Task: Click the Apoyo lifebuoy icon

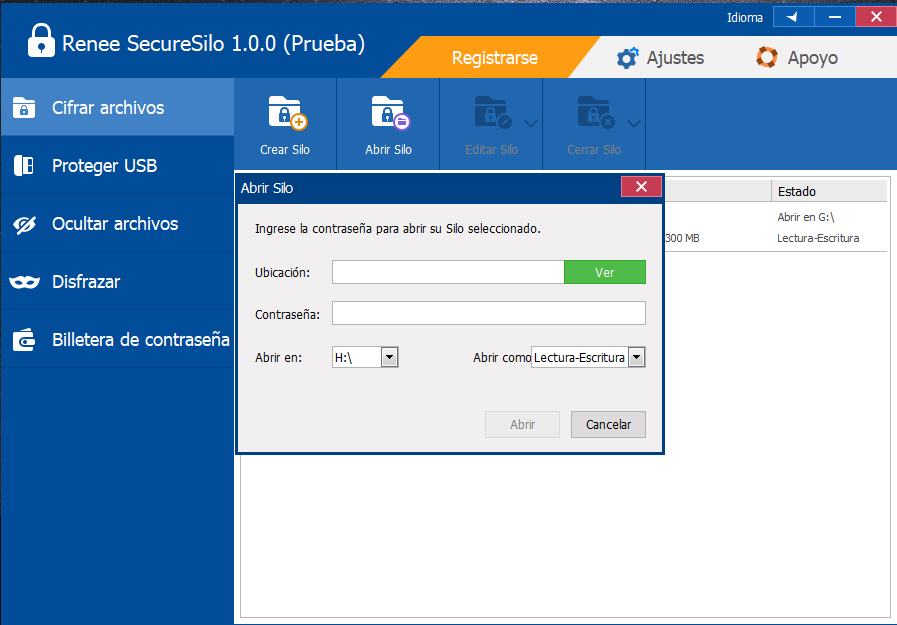Action: [767, 57]
